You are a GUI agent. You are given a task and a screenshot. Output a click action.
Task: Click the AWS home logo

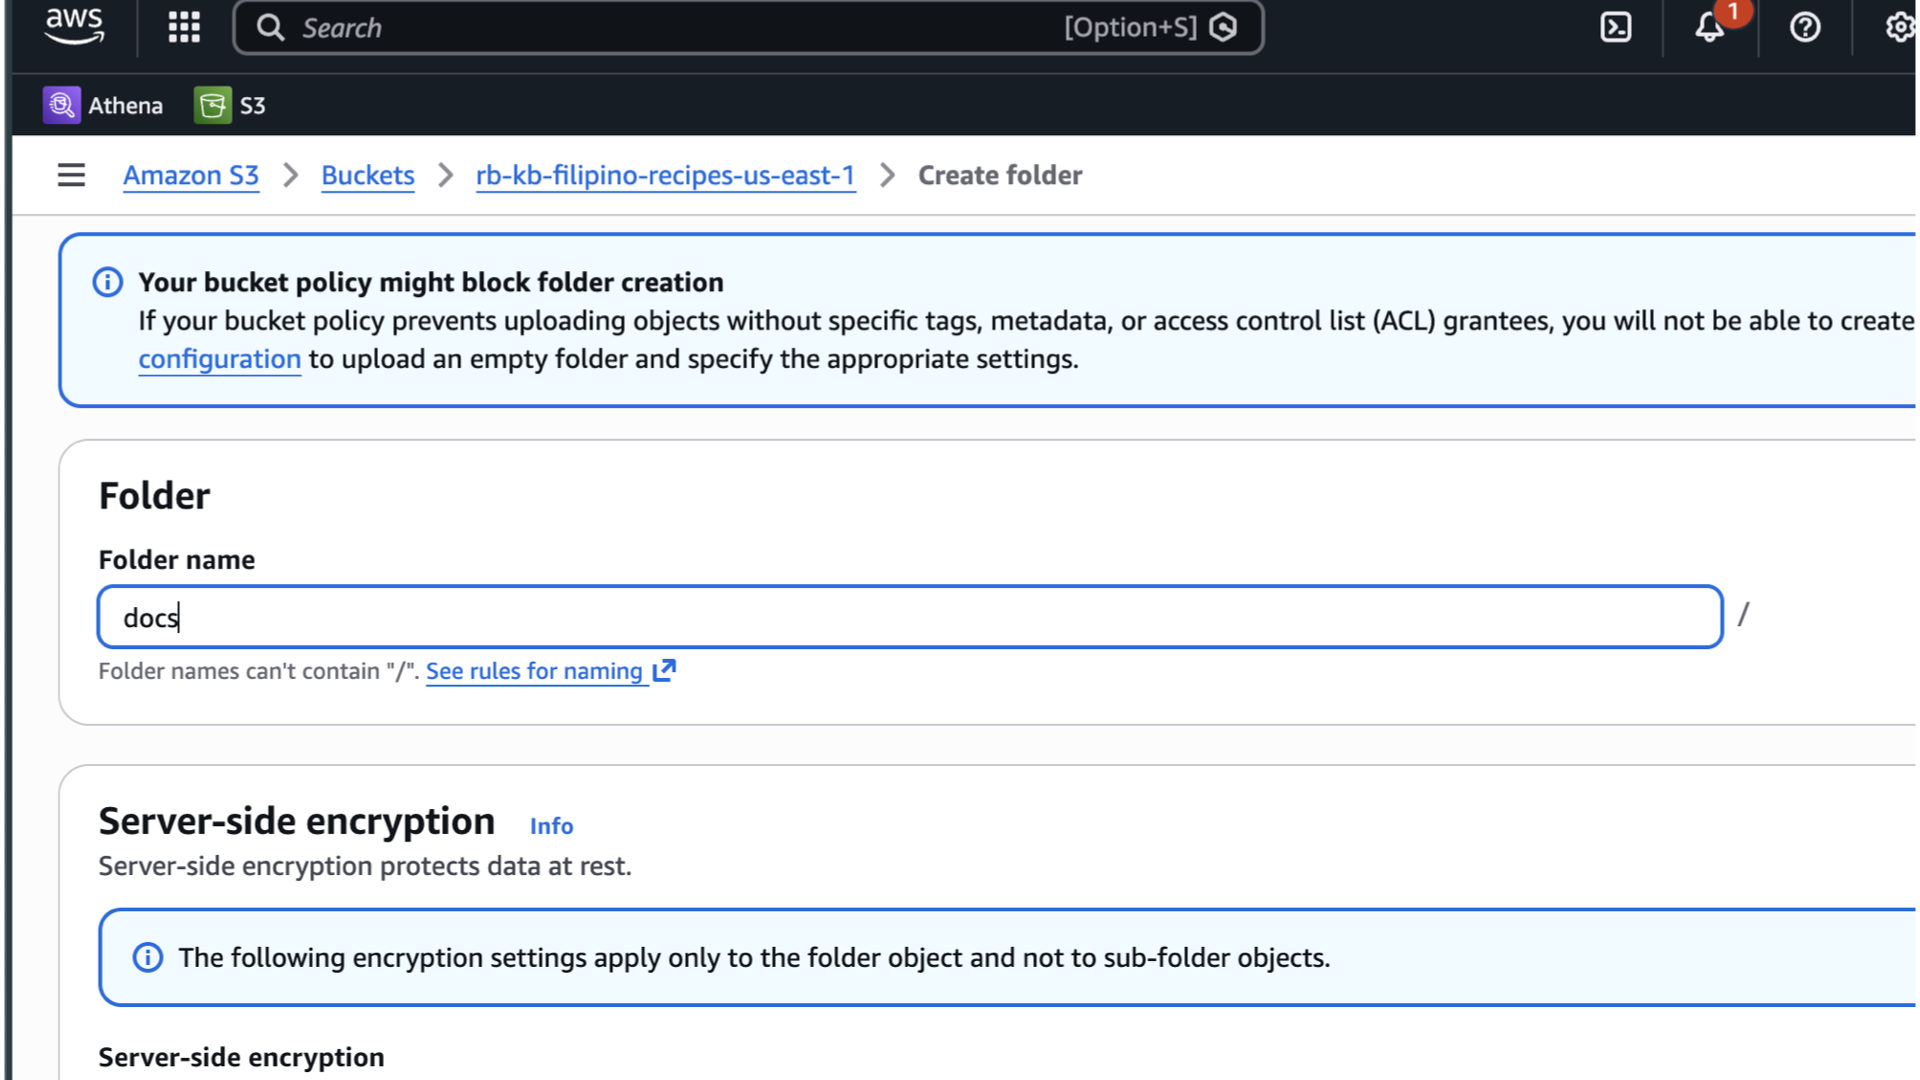click(x=74, y=27)
